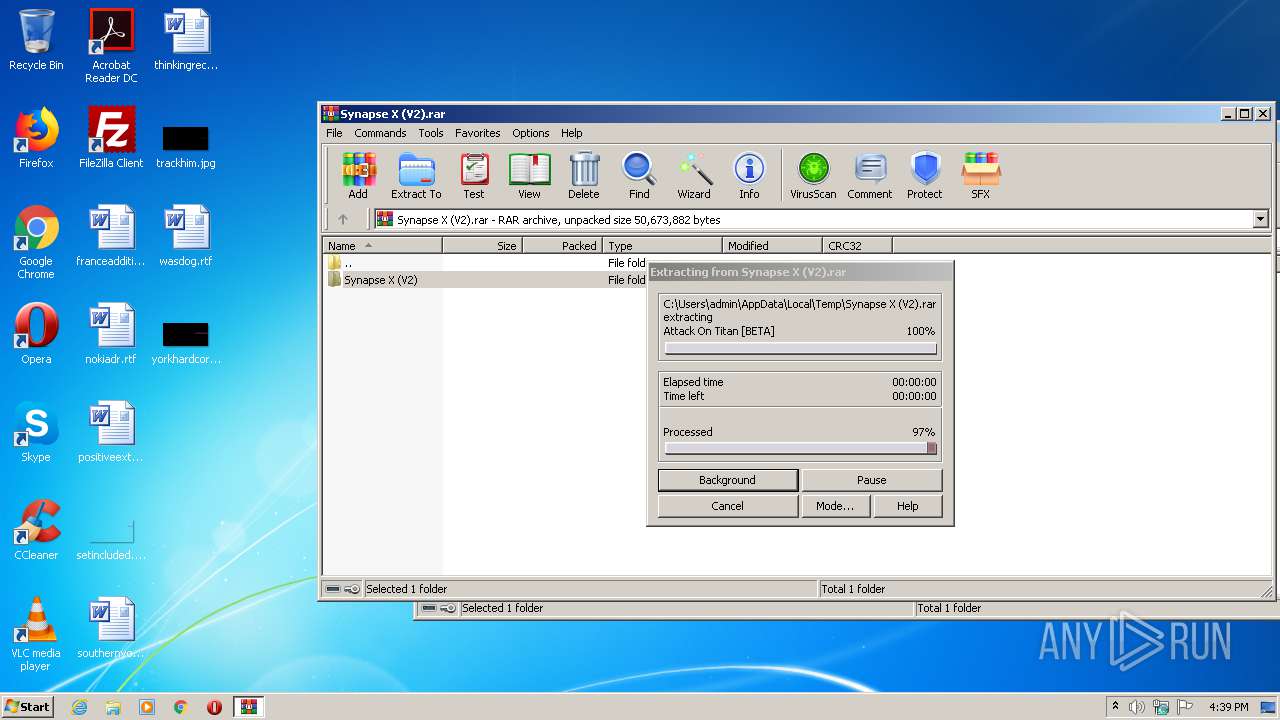Viewport: 1280px width, 720px height.
Task: Launch Skype from the desktop
Action: pos(36,432)
